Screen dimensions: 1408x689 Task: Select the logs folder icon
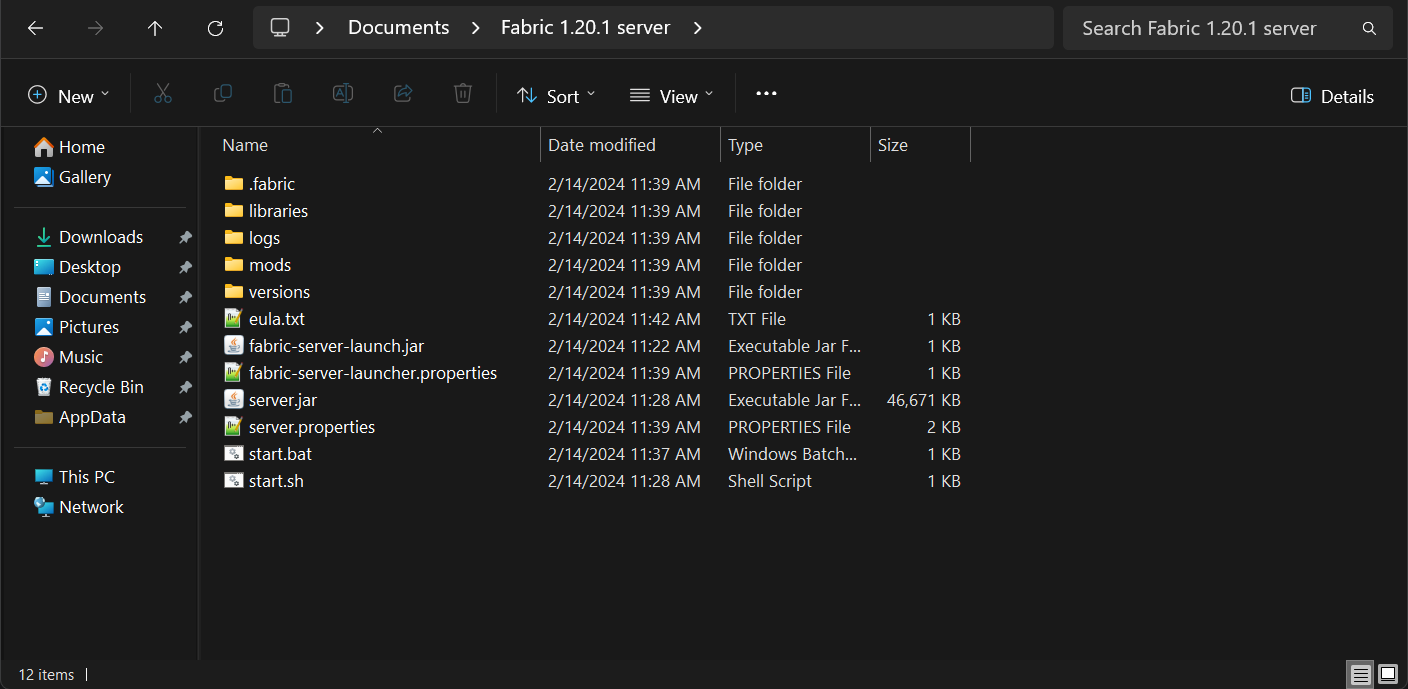(234, 238)
